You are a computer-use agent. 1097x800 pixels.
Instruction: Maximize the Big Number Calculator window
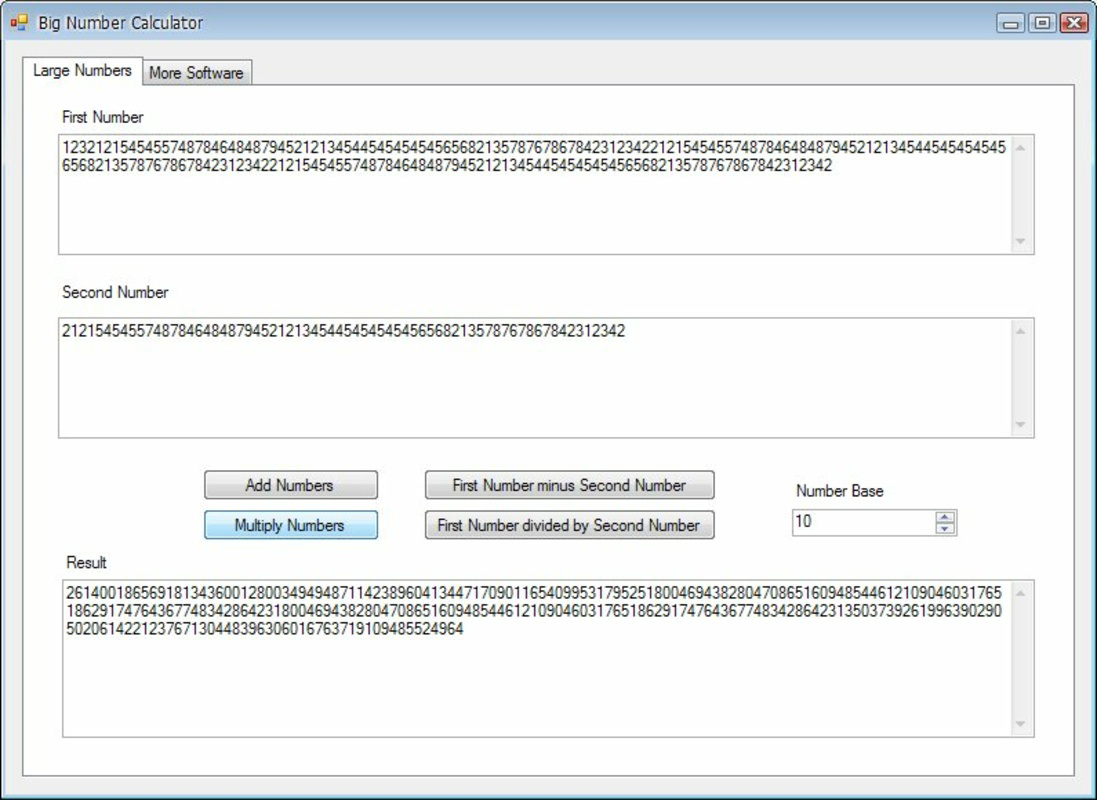tap(1042, 23)
